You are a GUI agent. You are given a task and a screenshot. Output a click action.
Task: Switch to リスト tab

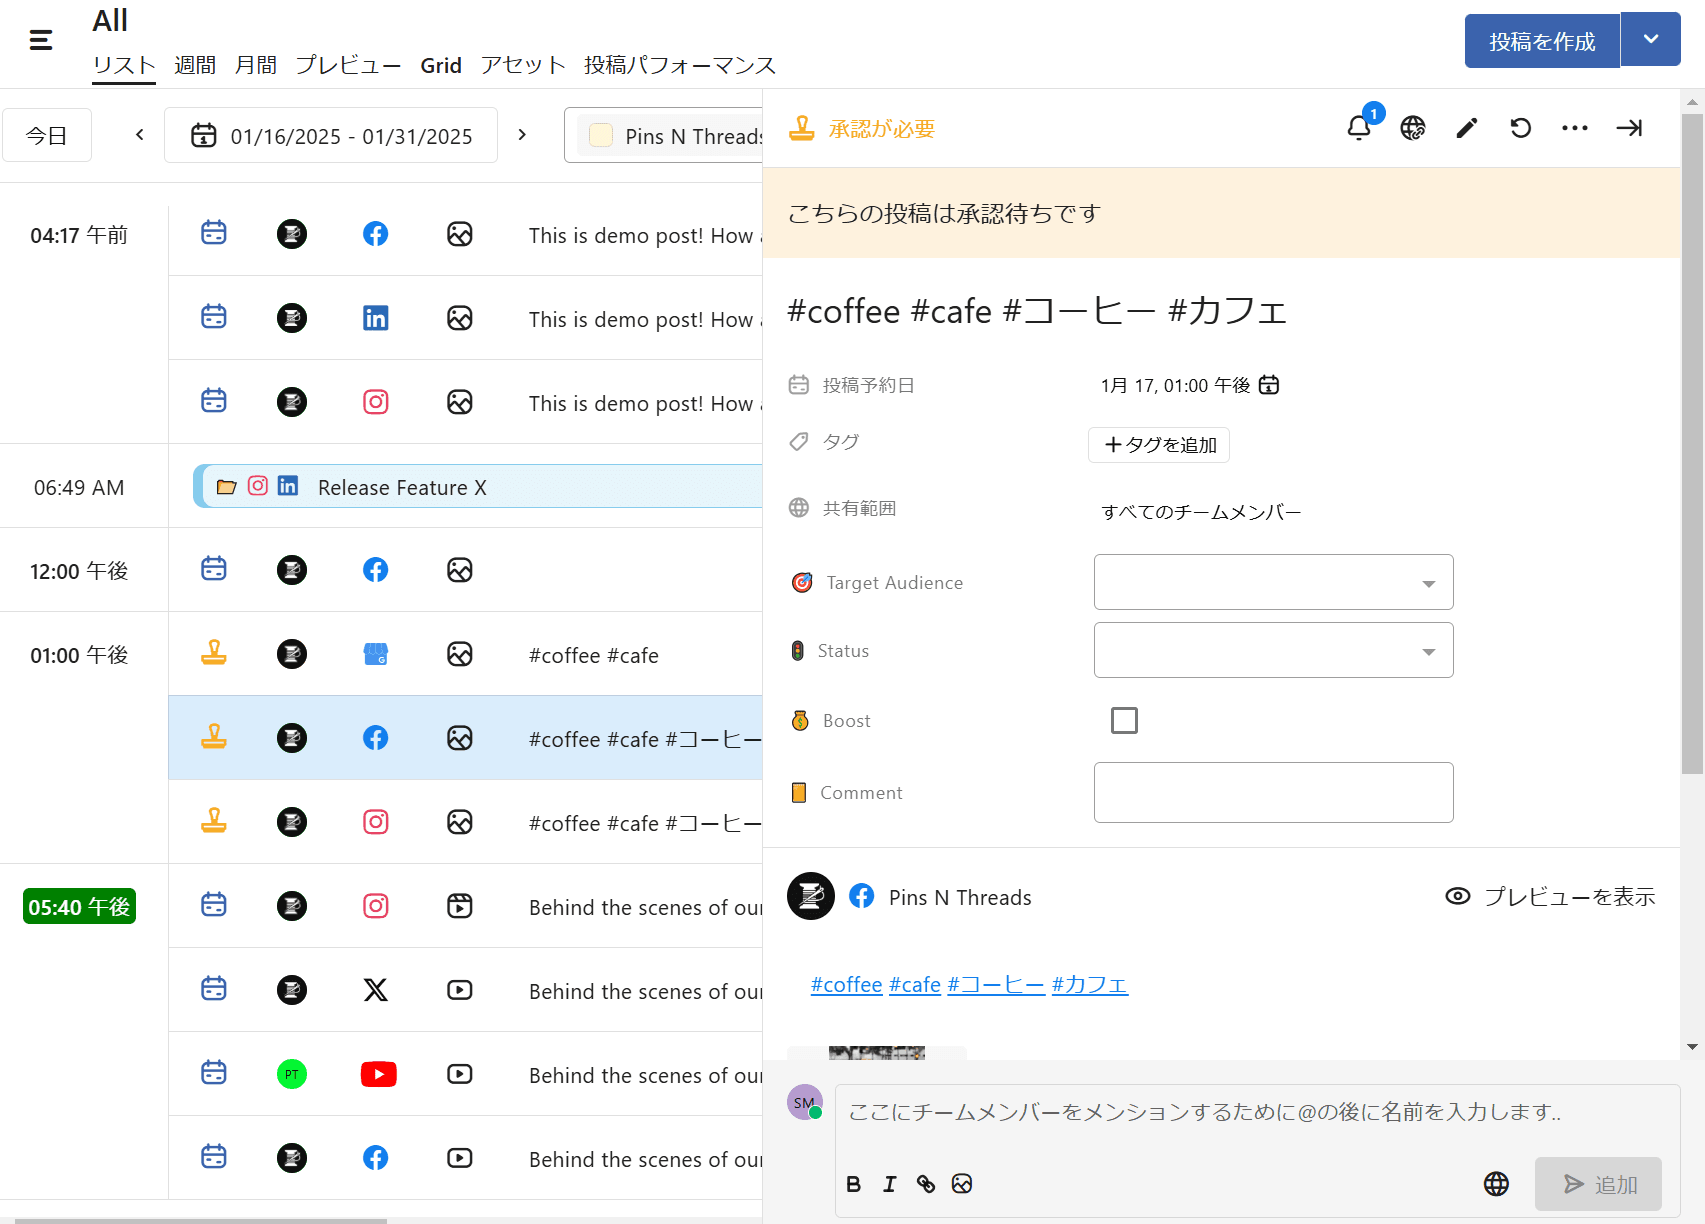pyautogui.click(x=124, y=66)
